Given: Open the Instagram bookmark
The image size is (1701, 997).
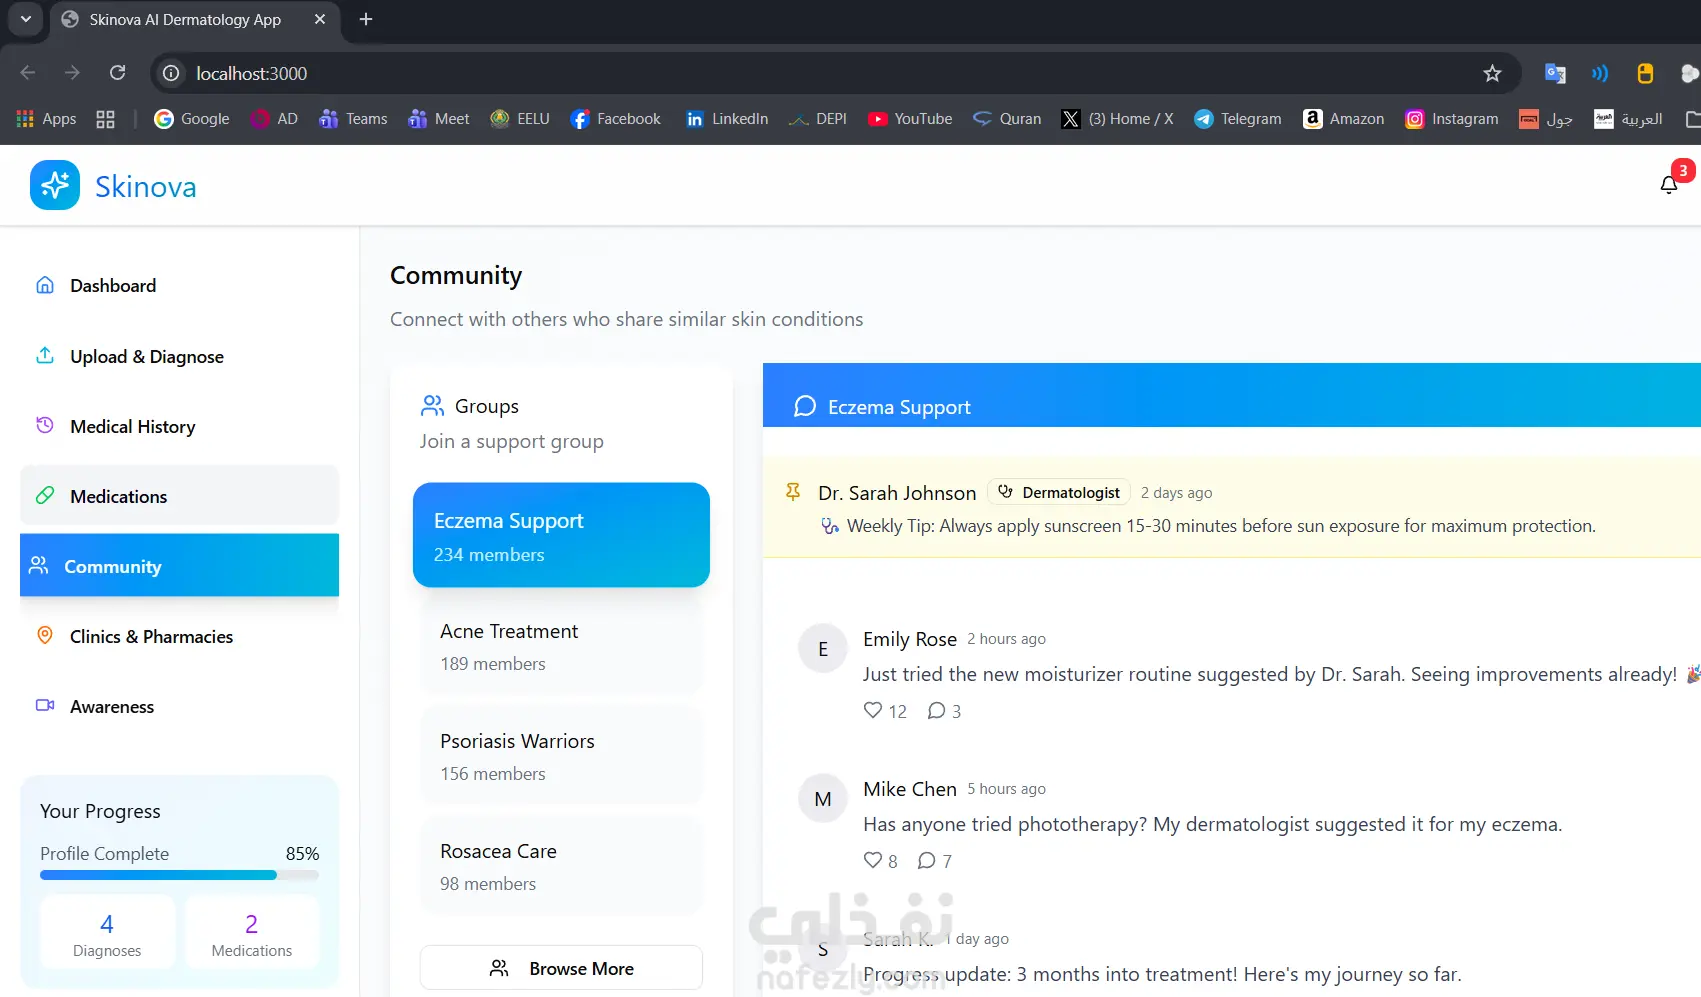Looking at the screenshot, I should tap(1452, 119).
